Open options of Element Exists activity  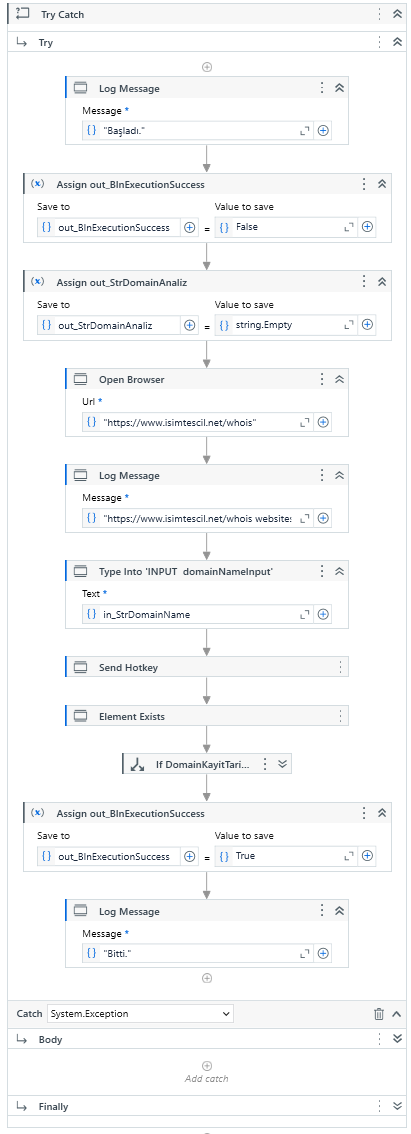coord(340,717)
